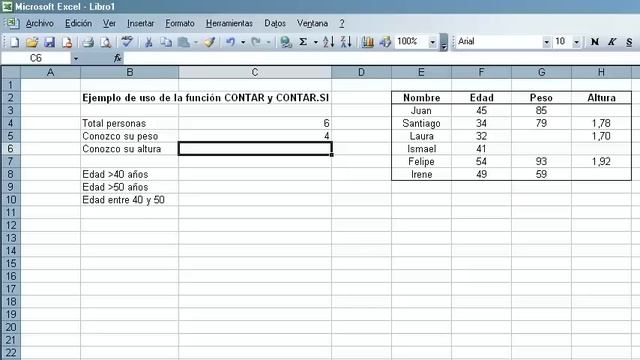Select the Format Painter brush

coord(209,42)
